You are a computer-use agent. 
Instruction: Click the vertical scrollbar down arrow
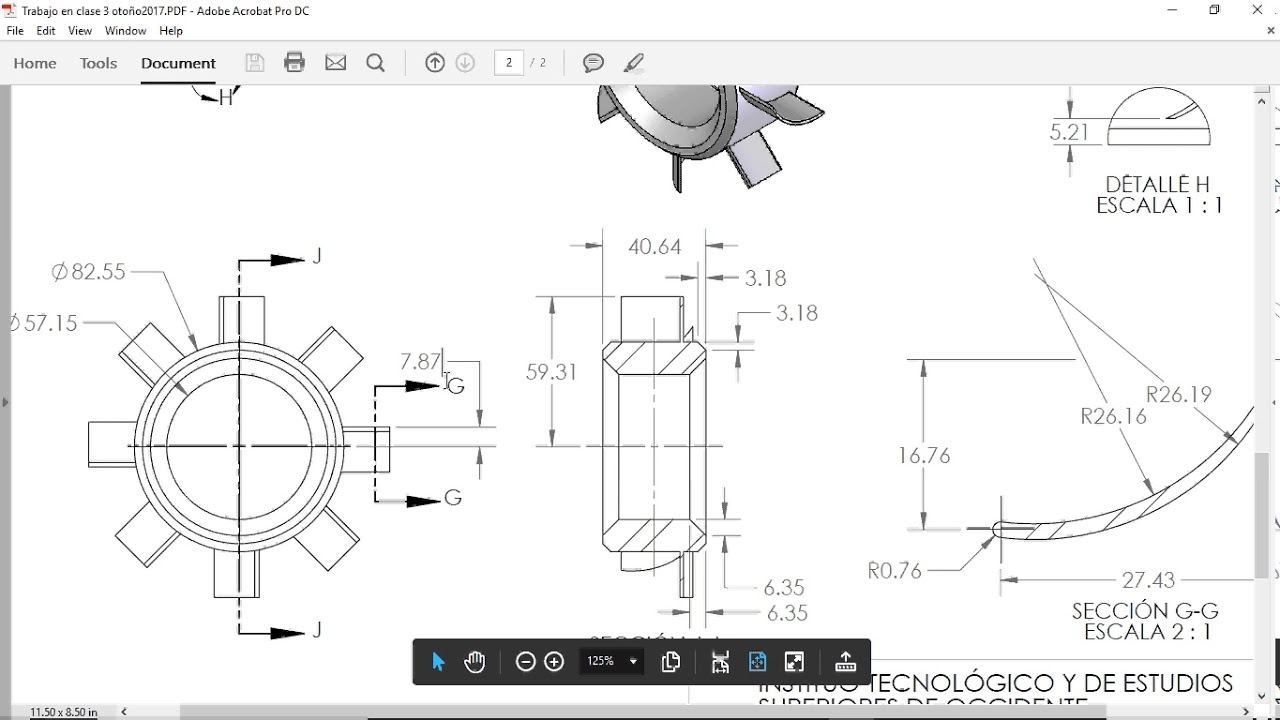tap(1262, 697)
